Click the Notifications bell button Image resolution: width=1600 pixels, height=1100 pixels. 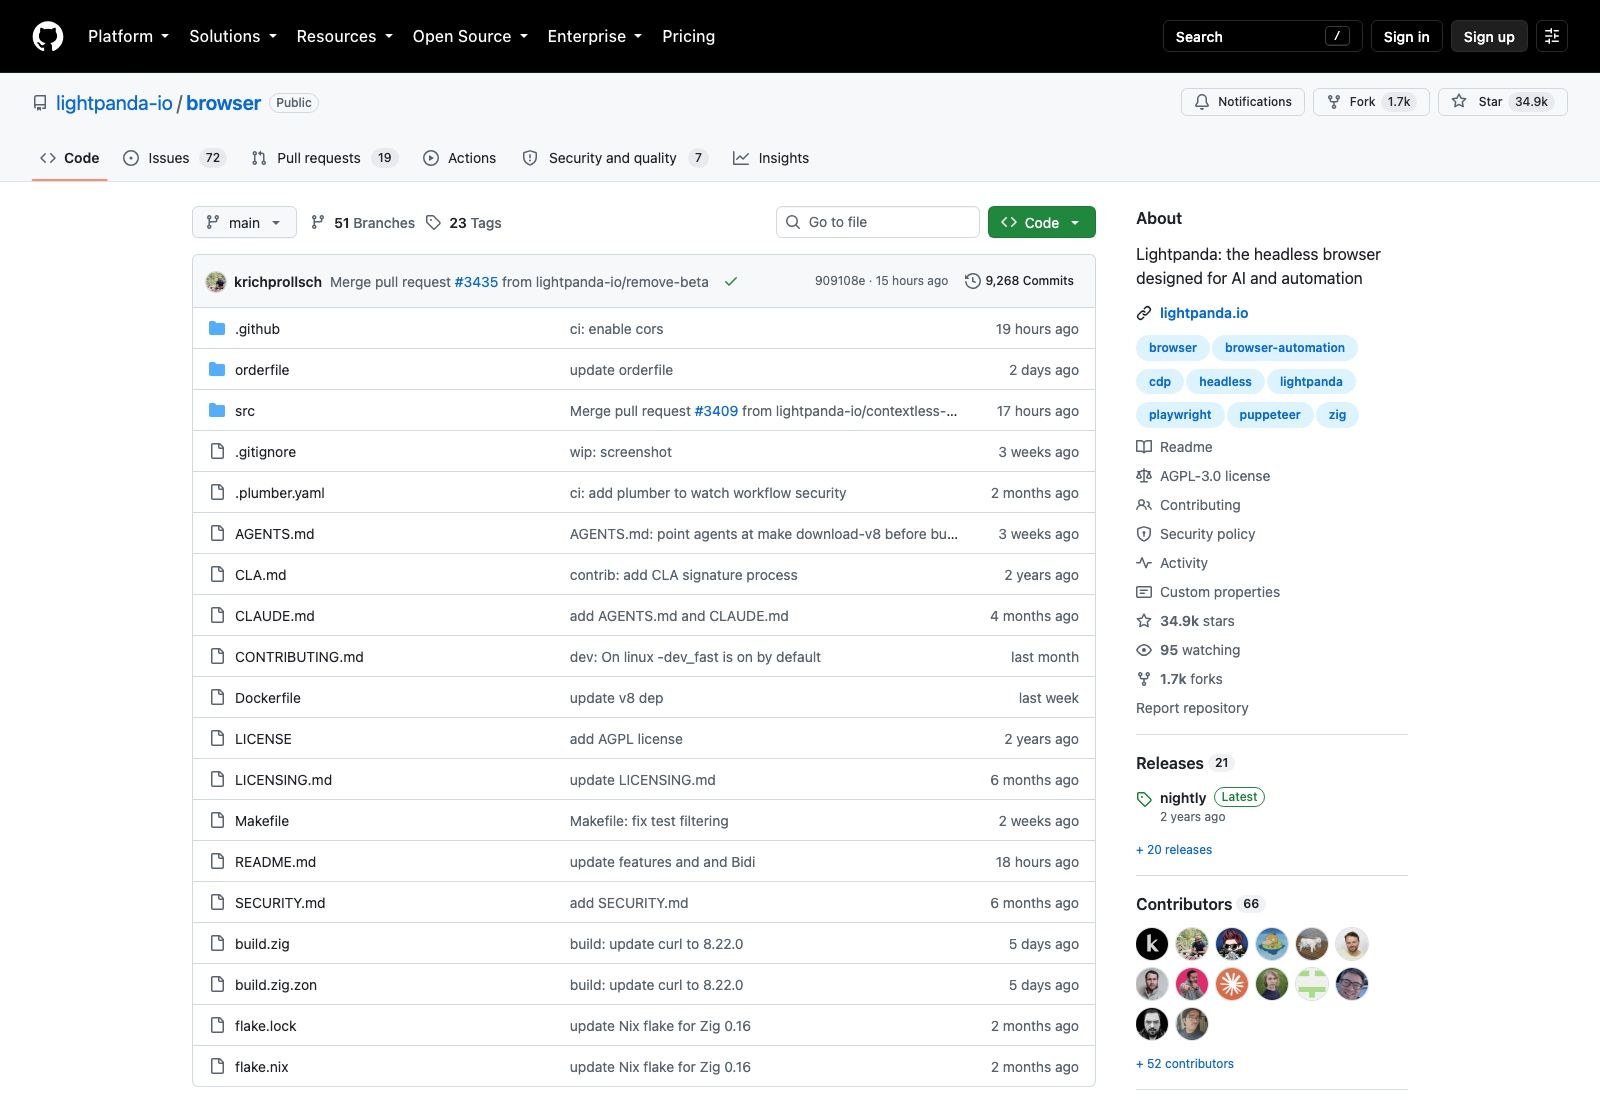[x=1243, y=102]
